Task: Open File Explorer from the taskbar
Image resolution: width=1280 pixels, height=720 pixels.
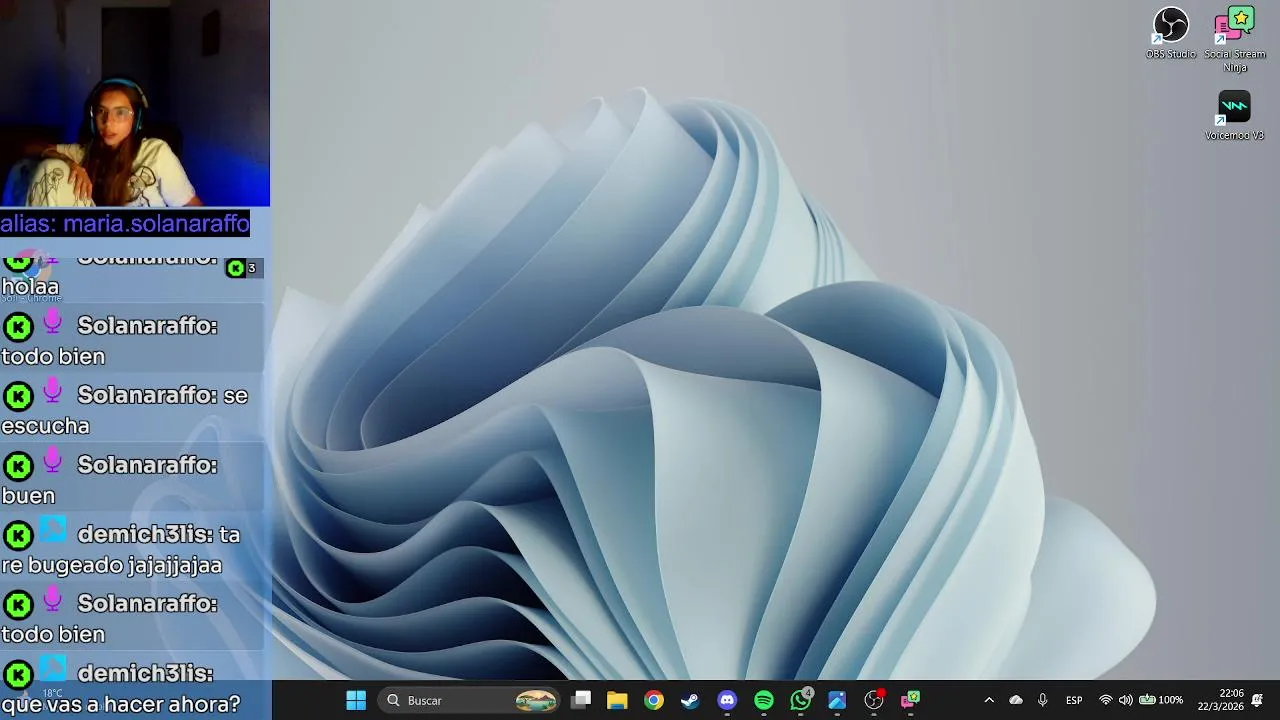Action: (617, 700)
